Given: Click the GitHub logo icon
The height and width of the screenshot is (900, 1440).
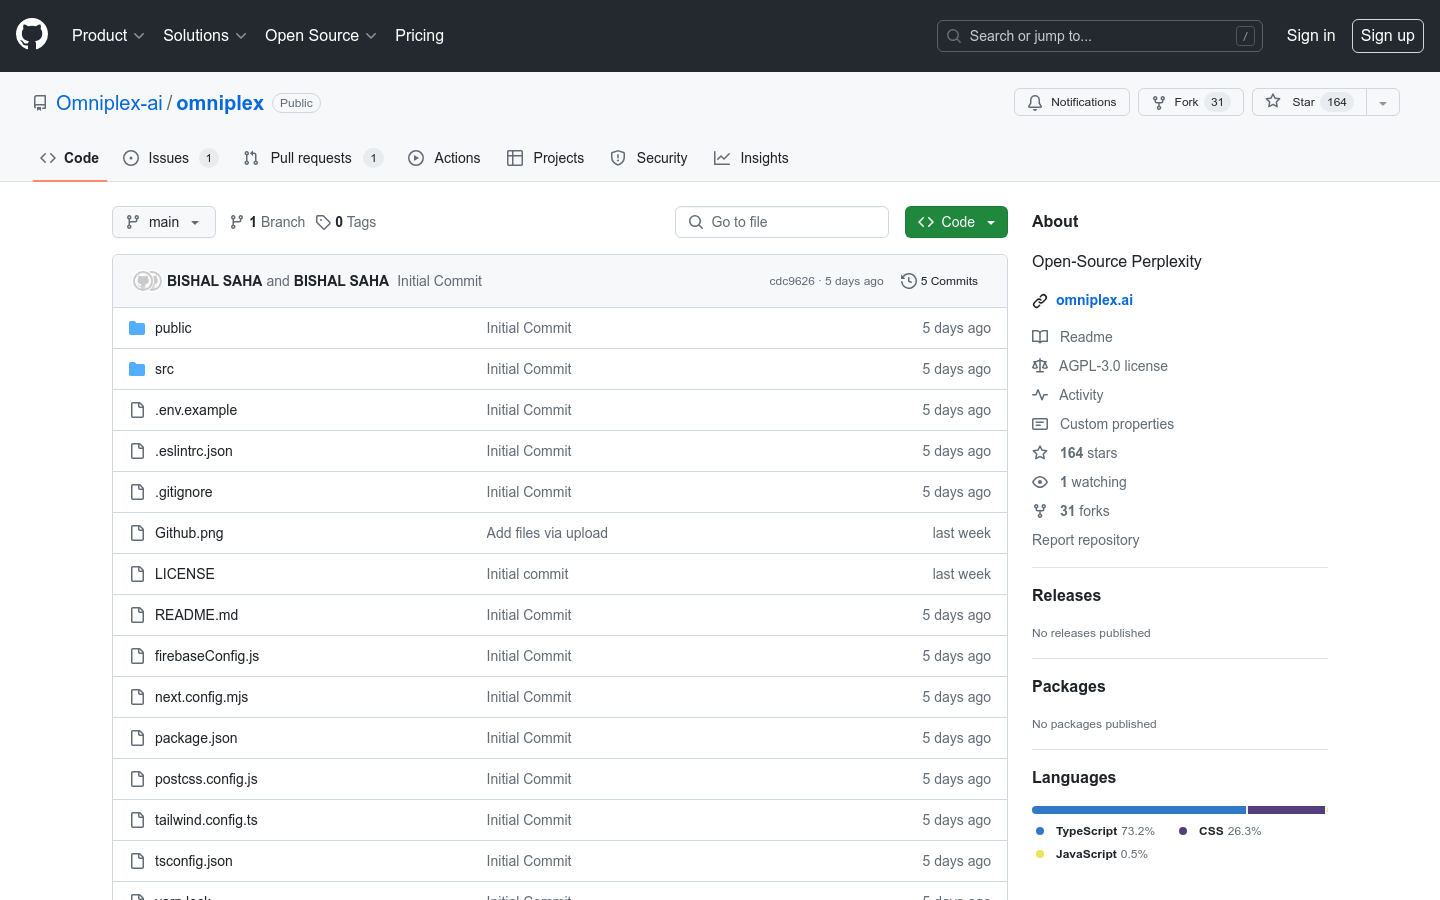Looking at the screenshot, I should (x=32, y=35).
